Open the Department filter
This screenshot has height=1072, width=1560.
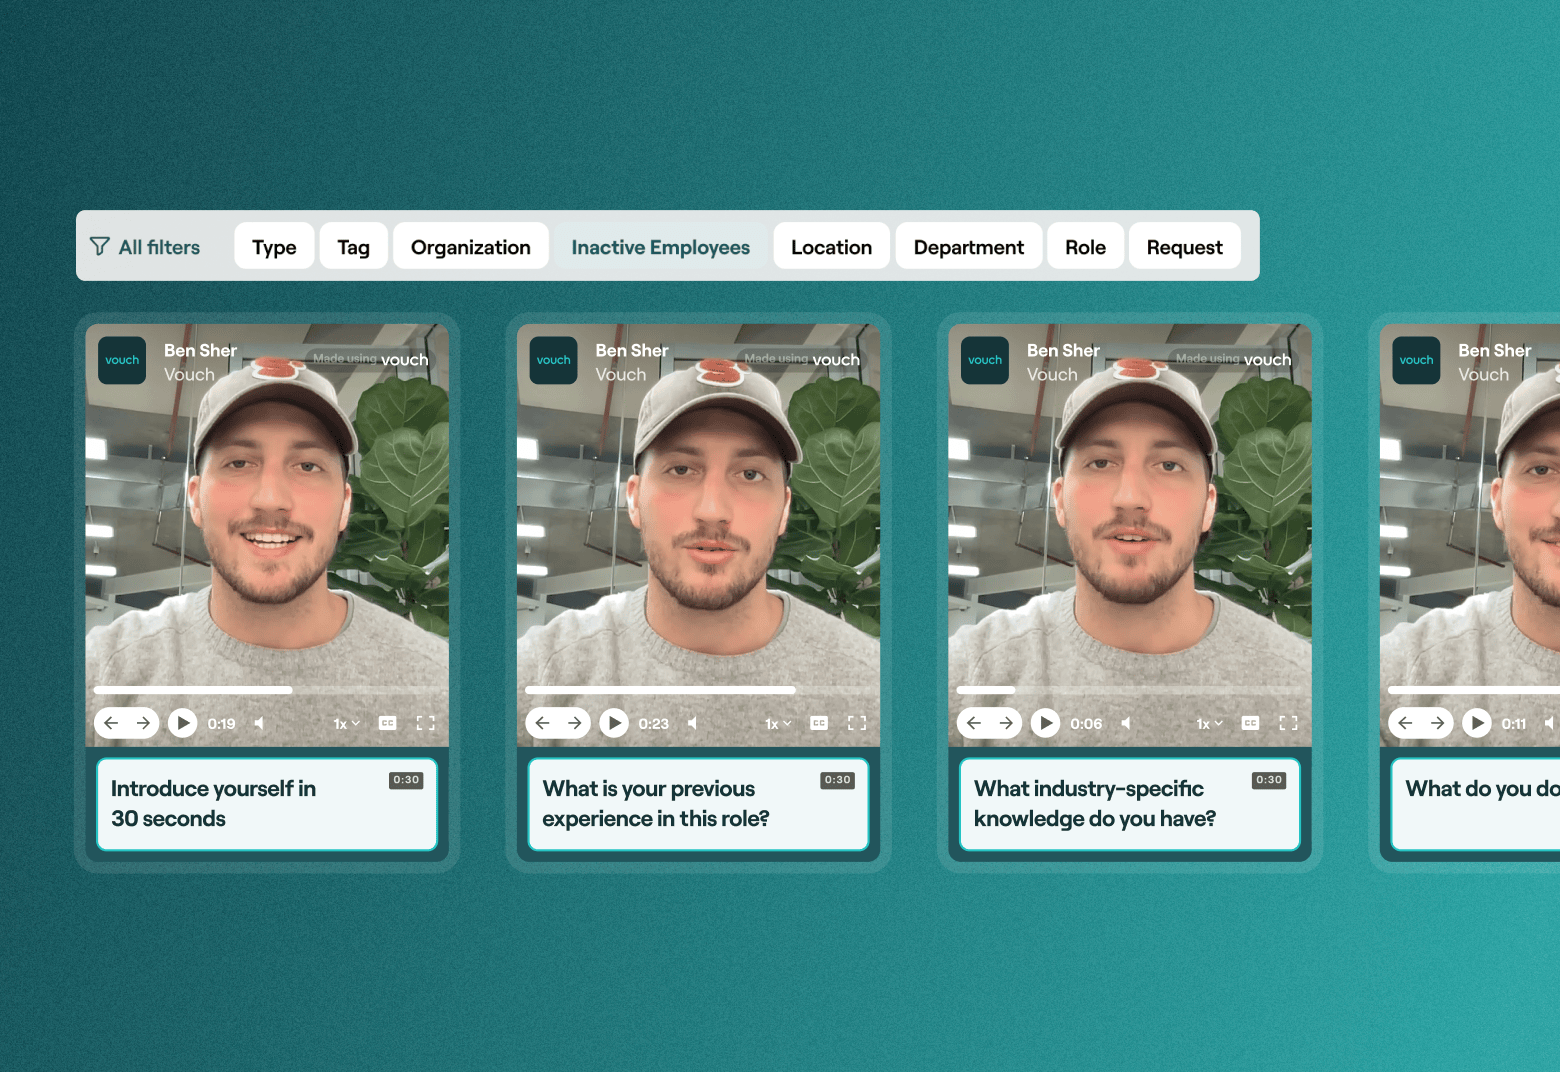(x=968, y=246)
